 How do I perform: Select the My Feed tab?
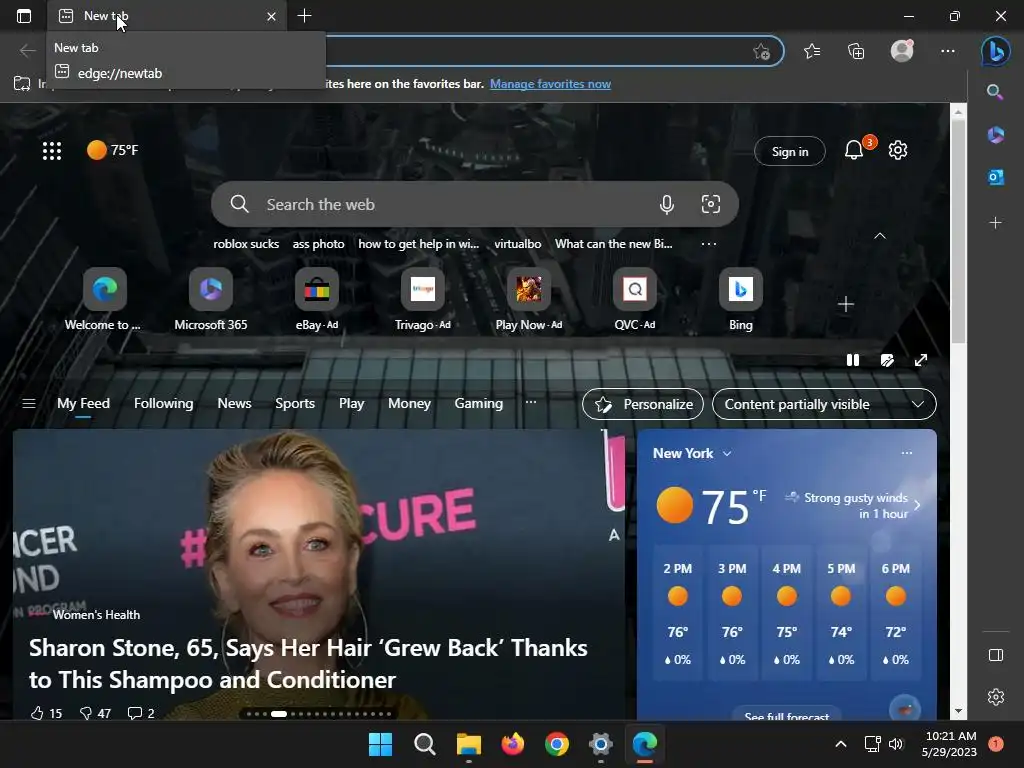coord(83,404)
